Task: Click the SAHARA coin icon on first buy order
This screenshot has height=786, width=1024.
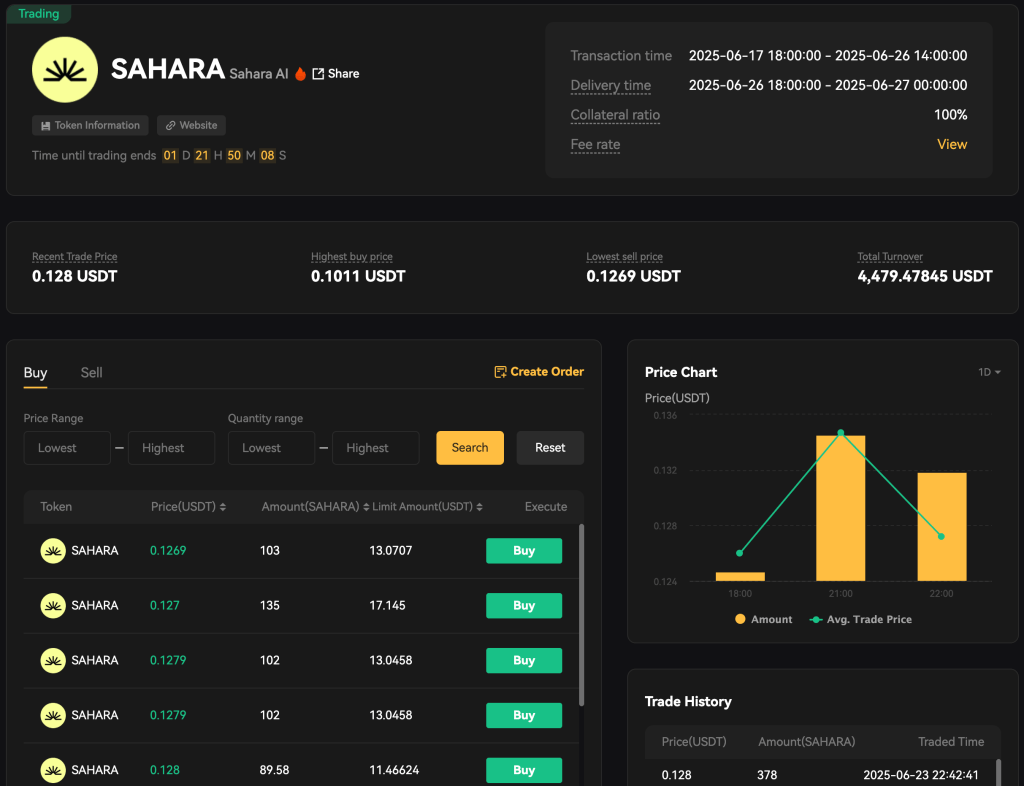Action: 53,550
